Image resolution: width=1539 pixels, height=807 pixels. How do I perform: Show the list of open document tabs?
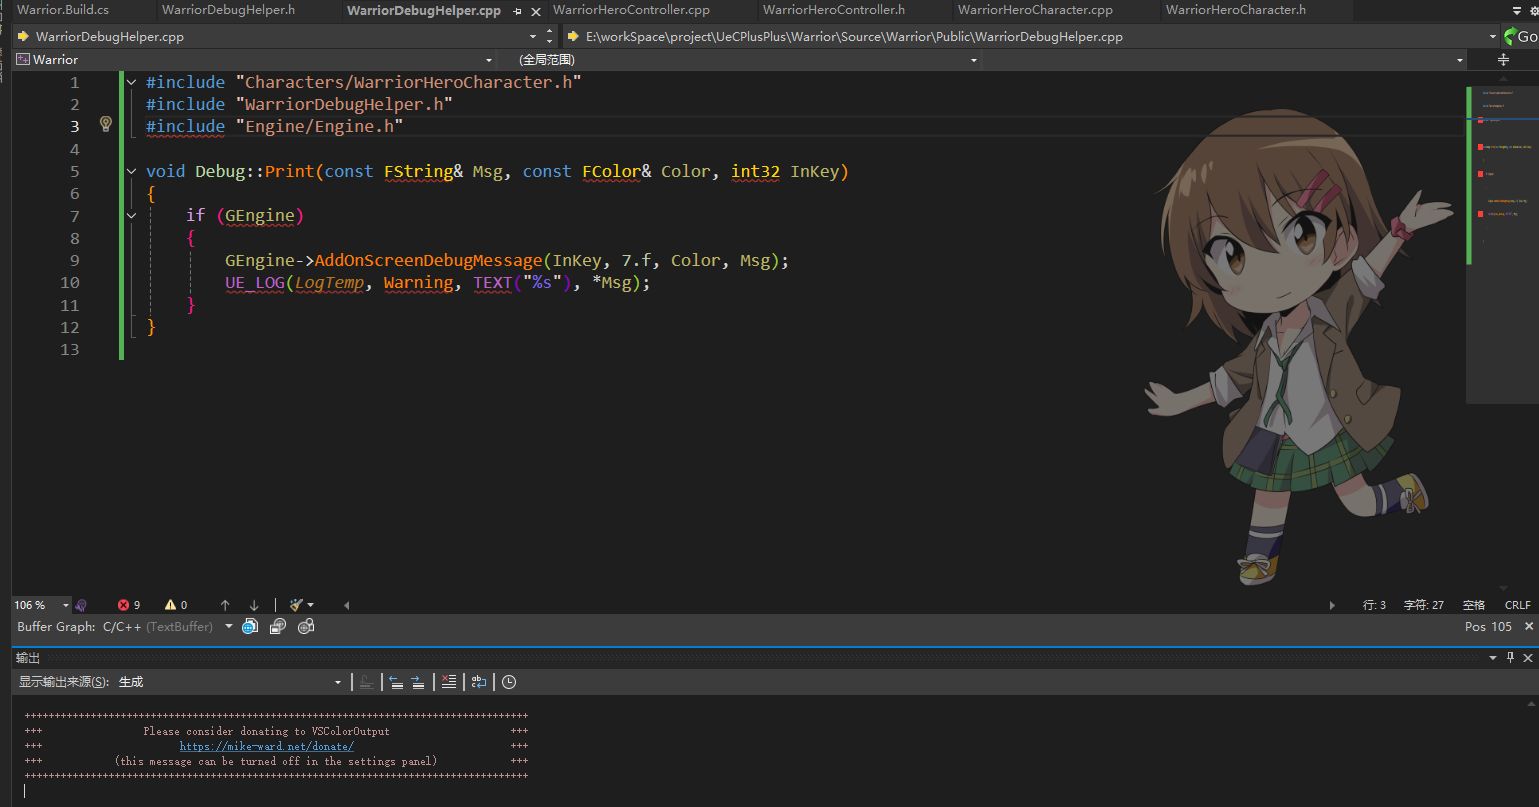[x=1519, y=11]
